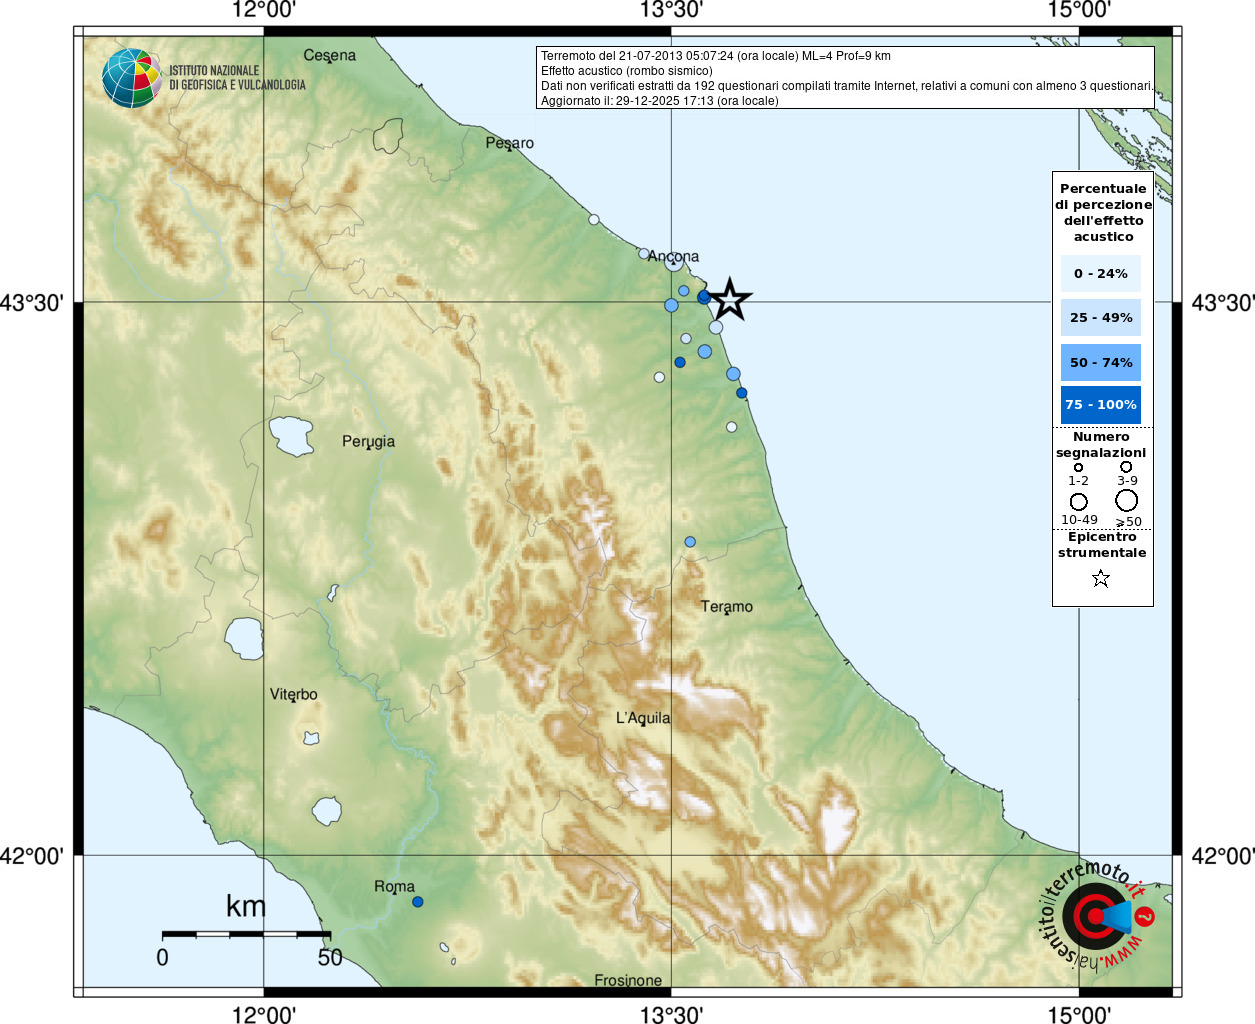Image resolution: width=1255 pixels, height=1024 pixels.
Task: Select the 25 - 49% legend swatch
Action: [1101, 318]
